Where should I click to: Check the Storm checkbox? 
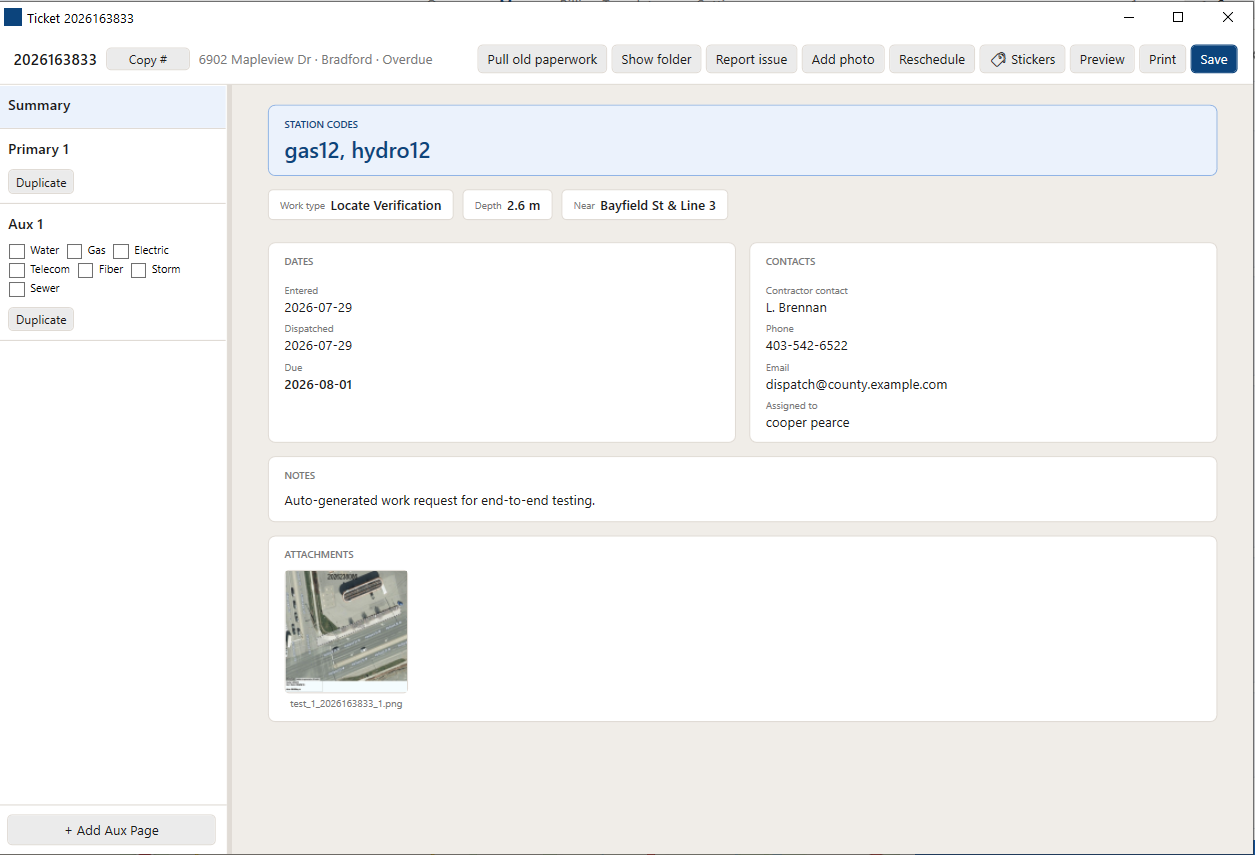[139, 270]
